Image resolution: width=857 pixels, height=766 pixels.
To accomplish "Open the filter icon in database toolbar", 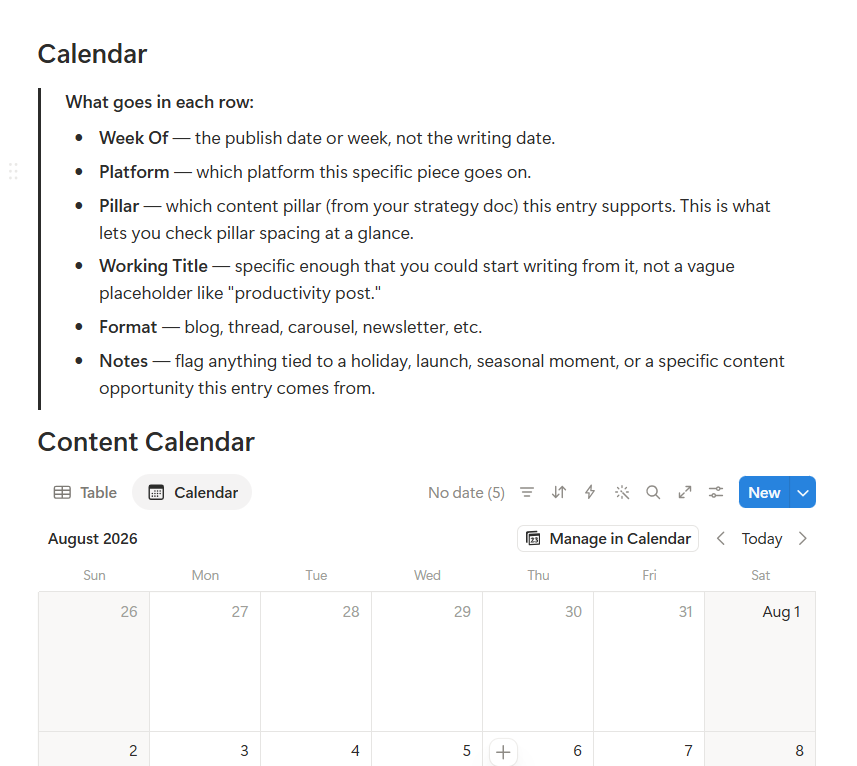I will (527, 492).
